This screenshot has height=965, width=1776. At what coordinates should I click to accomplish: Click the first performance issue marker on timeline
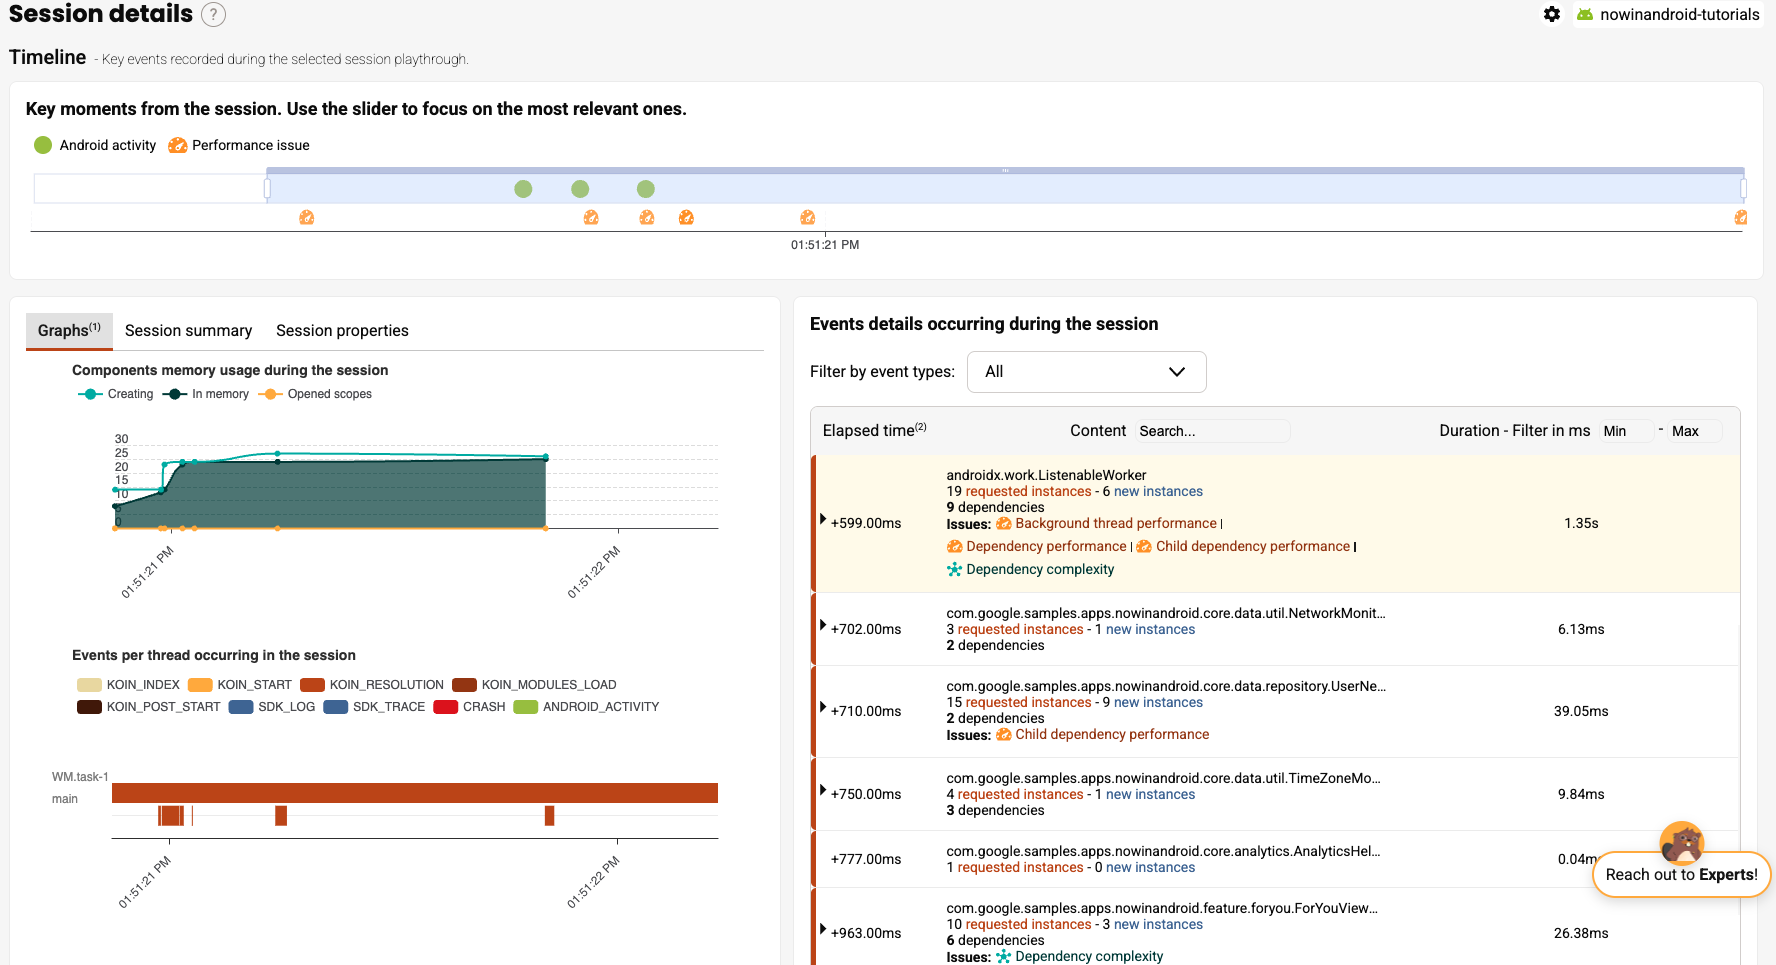pos(307,217)
